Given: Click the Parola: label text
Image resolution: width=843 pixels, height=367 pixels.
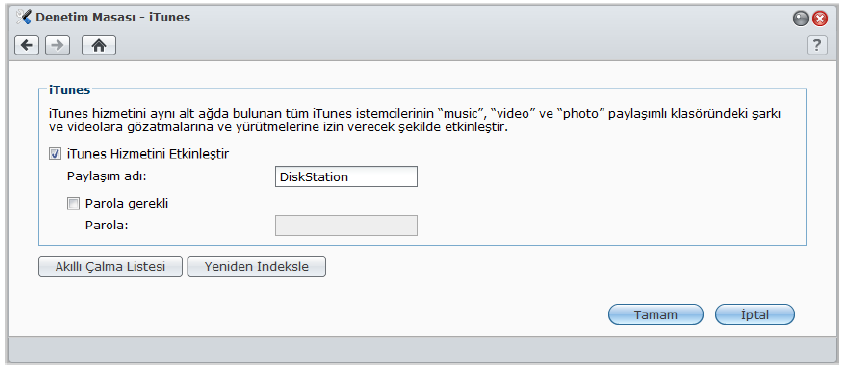Looking at the screenshot, I should [x=106, y=225].
